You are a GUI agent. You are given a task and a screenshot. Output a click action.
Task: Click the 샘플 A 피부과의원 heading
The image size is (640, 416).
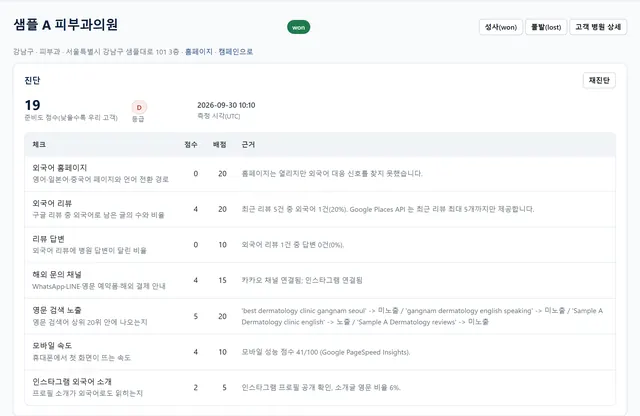(x=66, y=25)
